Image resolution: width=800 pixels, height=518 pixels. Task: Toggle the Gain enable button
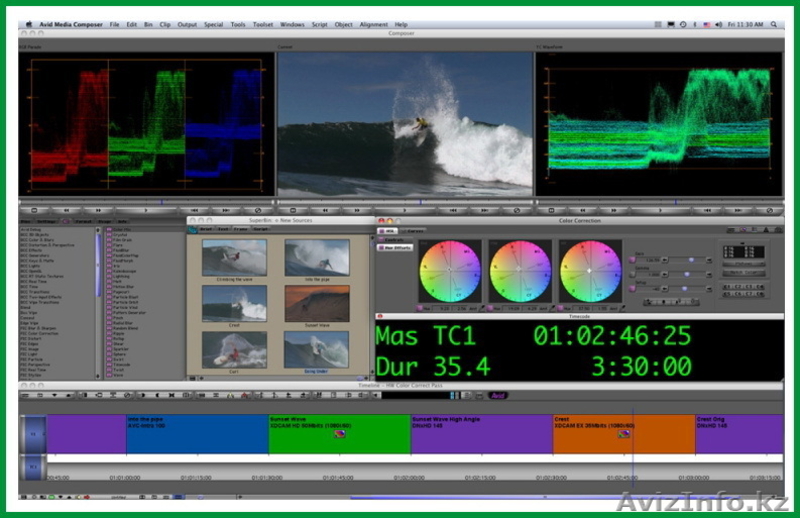click(631, 260)
